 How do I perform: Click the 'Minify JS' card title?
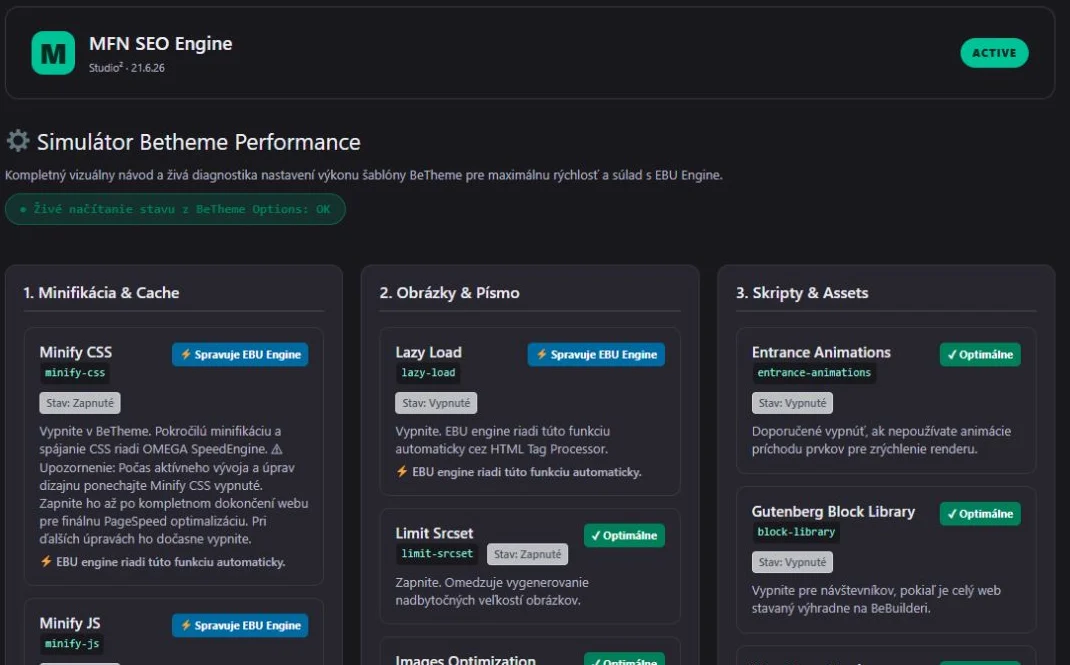[x=70, y=623]
